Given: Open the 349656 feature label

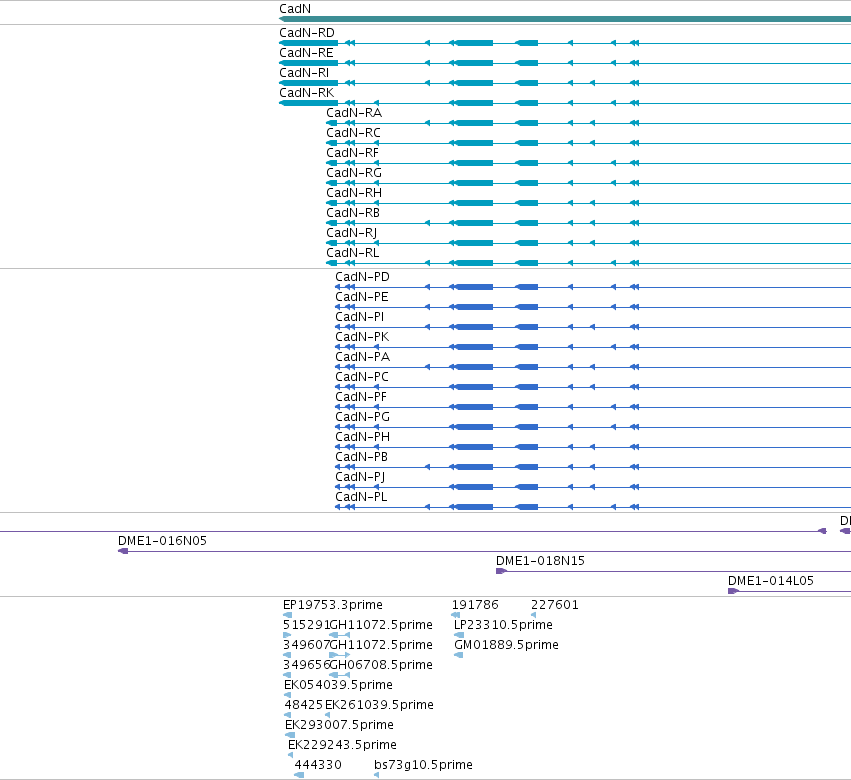Looking at the screenshot, I should [x=306, y=665].
